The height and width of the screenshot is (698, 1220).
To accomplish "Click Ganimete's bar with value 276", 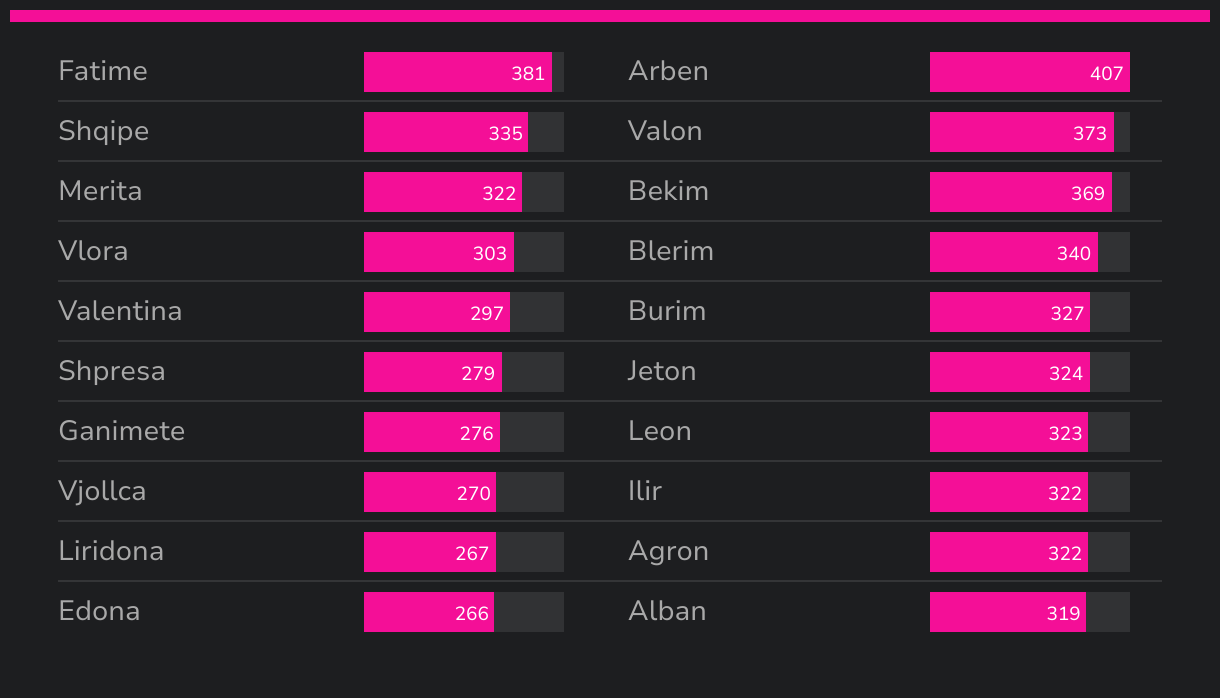I will tap(432, 432).
